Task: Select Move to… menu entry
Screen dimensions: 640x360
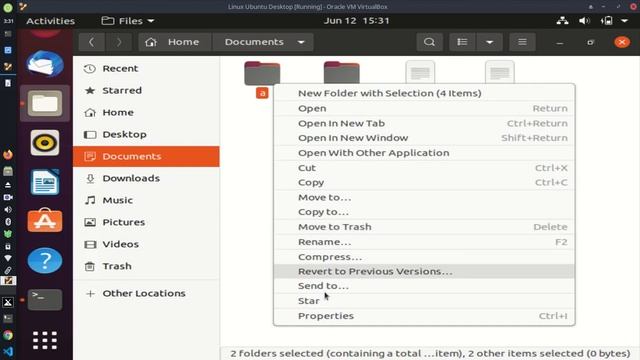Action: pos(424,198)
